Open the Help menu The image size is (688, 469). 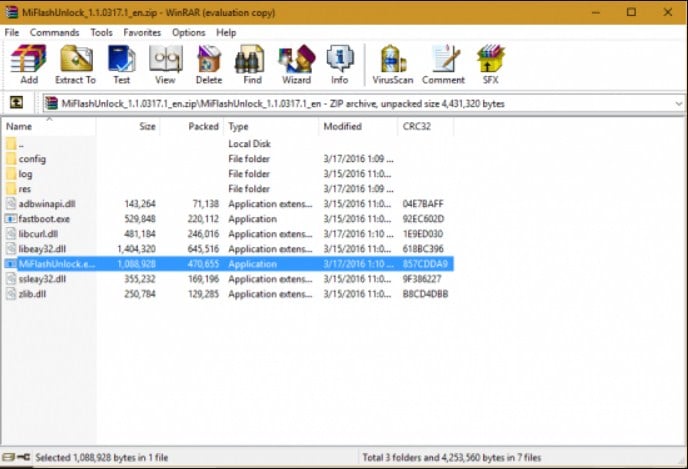pyautogui.click(x=226, y=32)
